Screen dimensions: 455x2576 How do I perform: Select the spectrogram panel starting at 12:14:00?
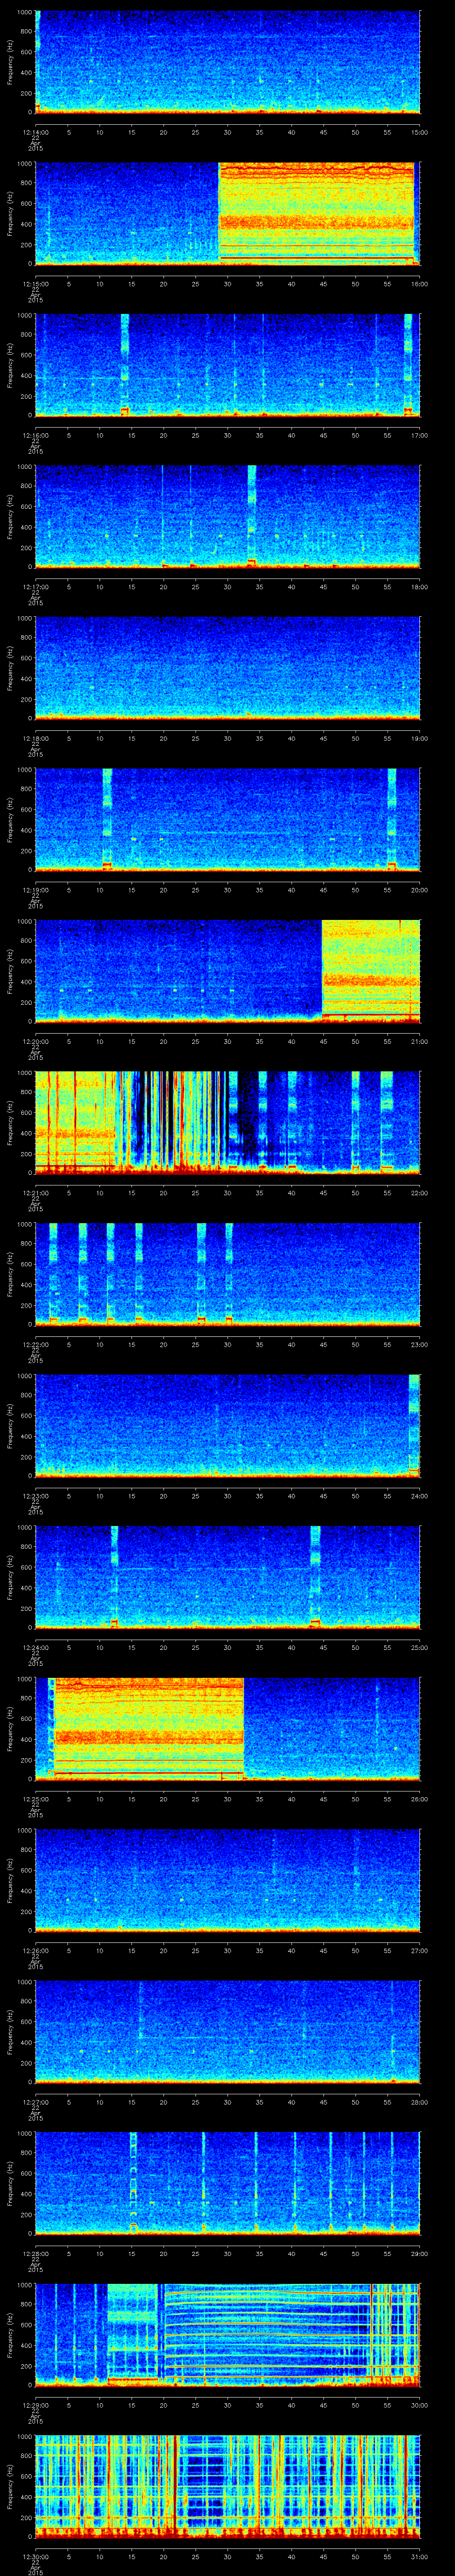coord(228,62)
